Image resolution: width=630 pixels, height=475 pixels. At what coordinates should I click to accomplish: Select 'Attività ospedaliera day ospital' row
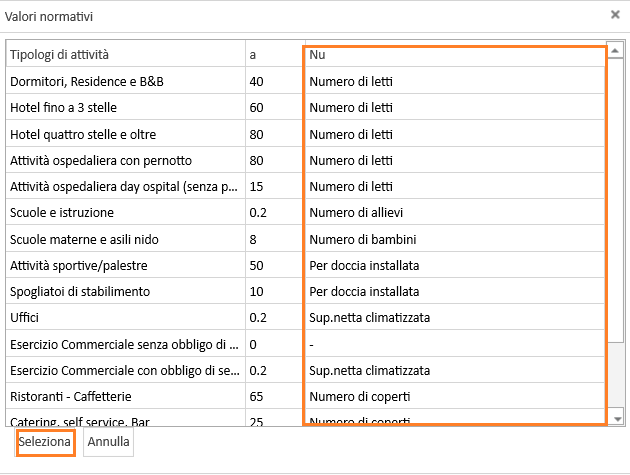pos(305,186)
